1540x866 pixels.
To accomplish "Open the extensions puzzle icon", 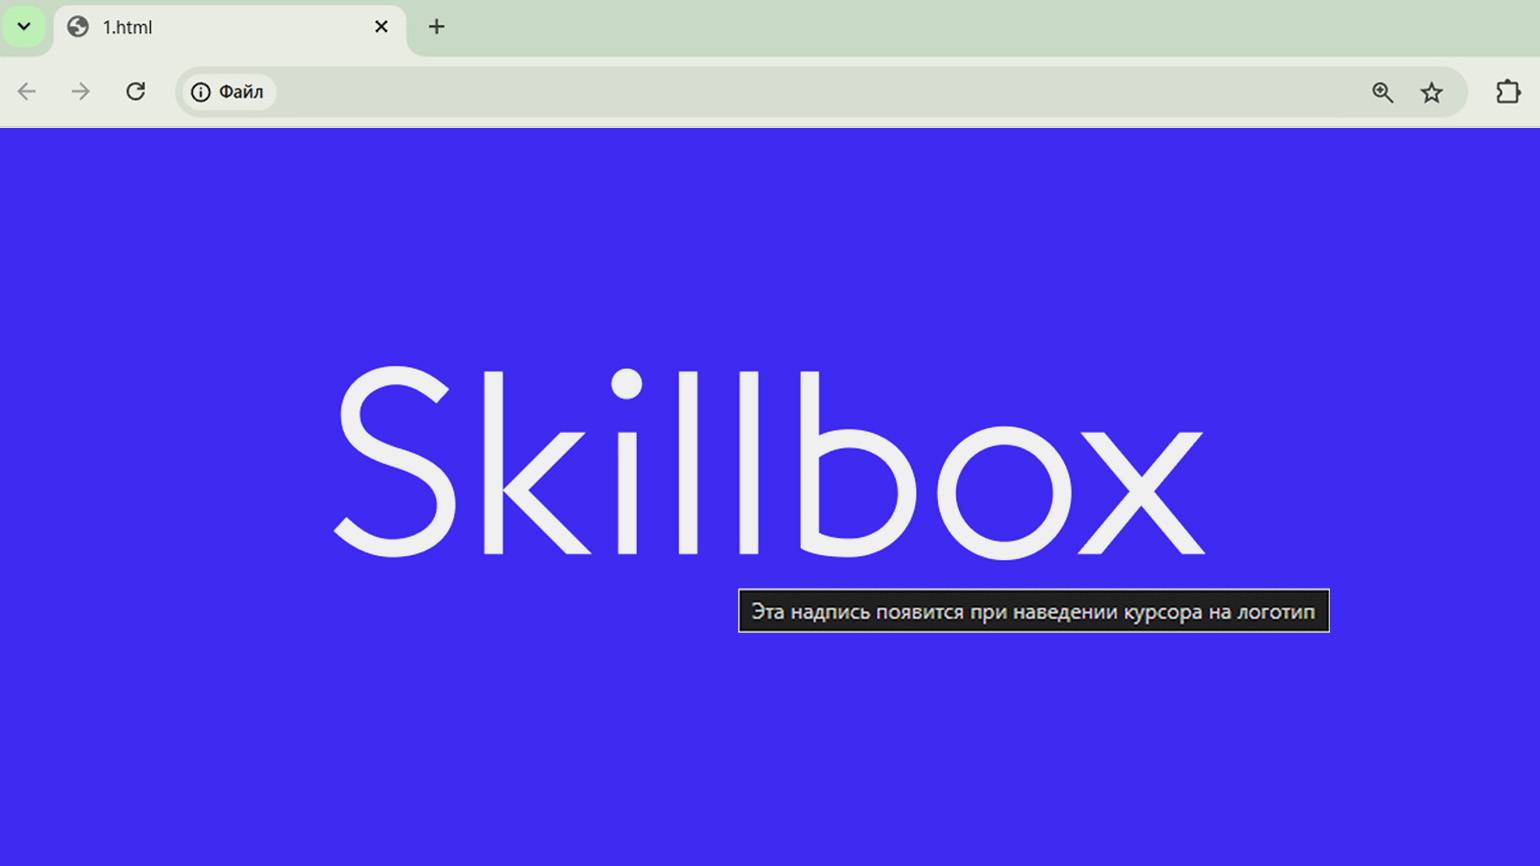I will [1508, 92].
